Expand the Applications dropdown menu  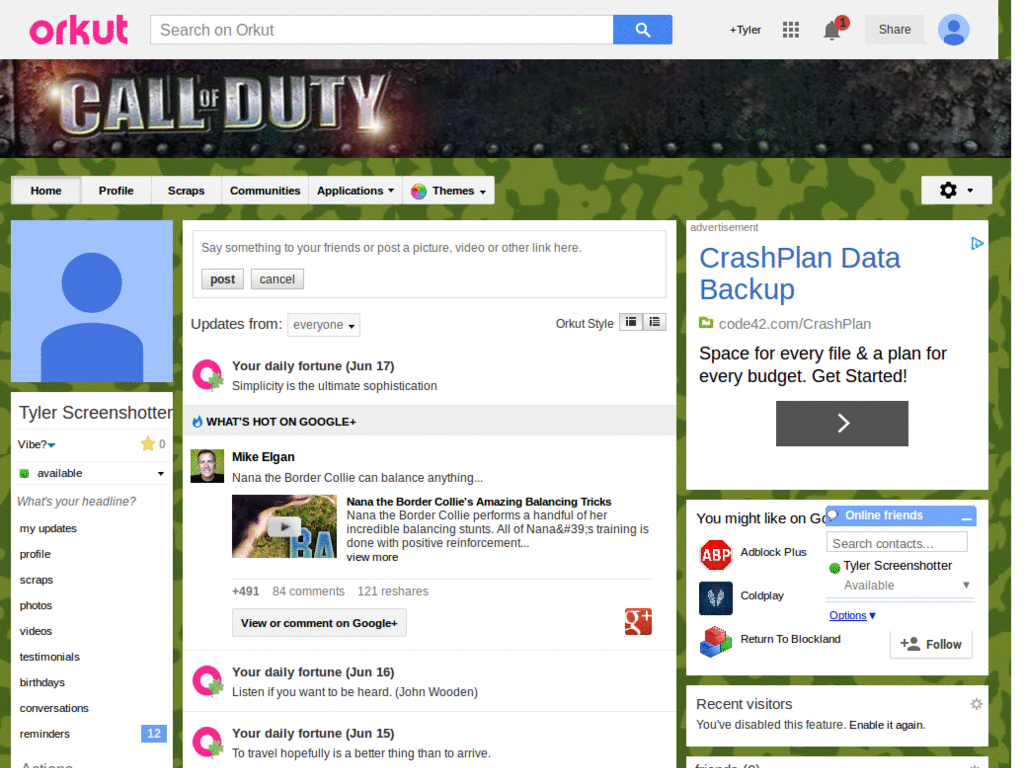pos(355,191)
